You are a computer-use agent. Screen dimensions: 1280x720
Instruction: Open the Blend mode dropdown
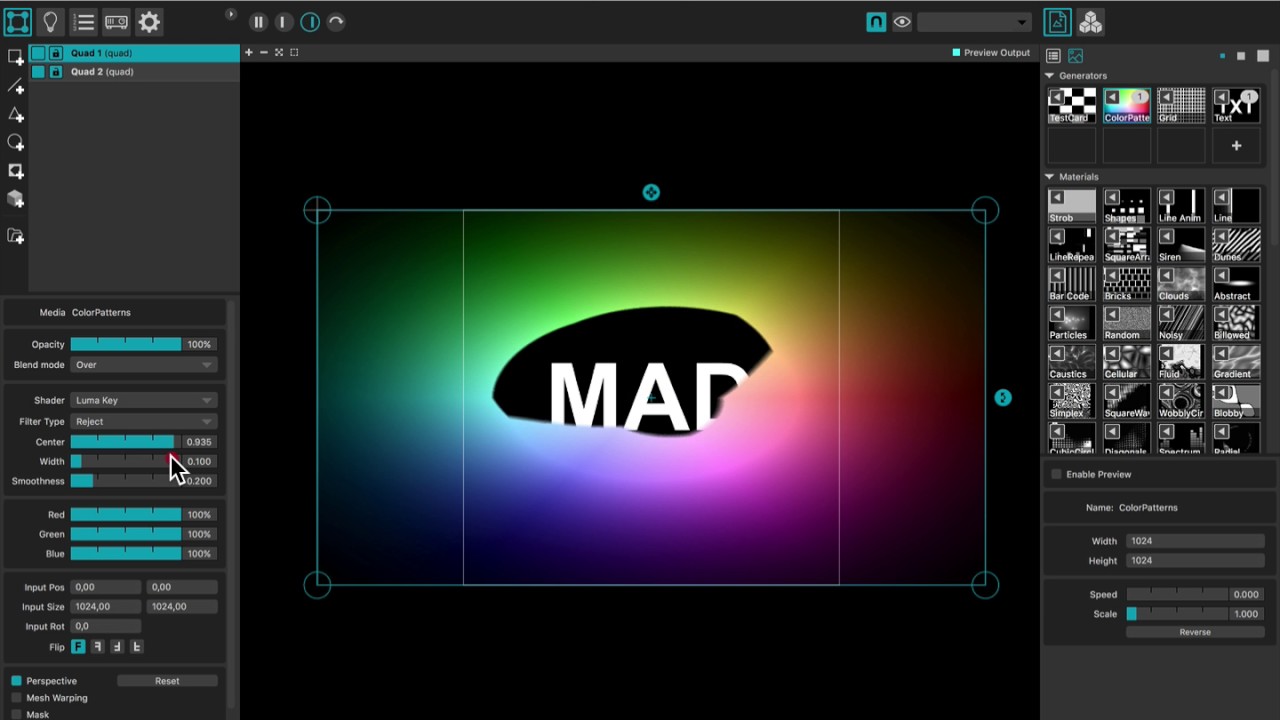point(144,365)
